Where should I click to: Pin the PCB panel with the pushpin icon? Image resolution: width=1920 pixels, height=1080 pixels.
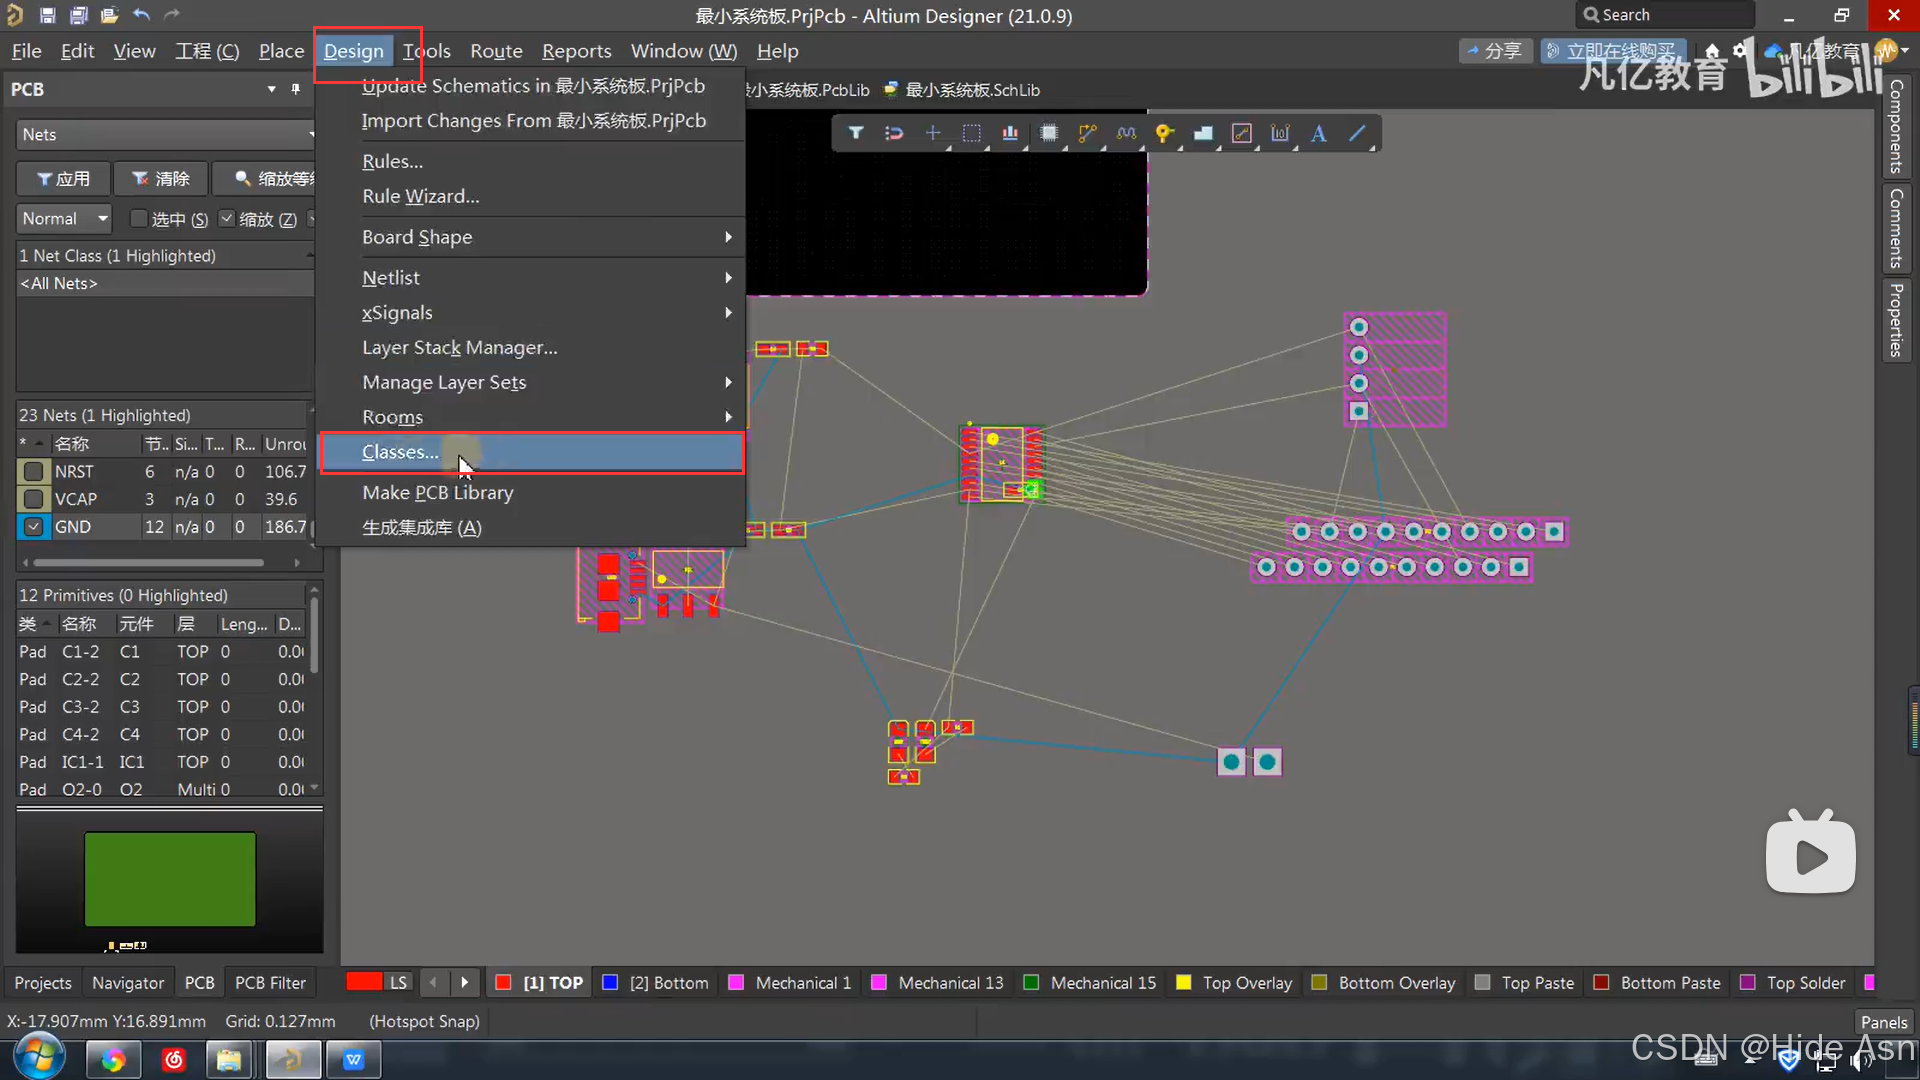(295, 89)
